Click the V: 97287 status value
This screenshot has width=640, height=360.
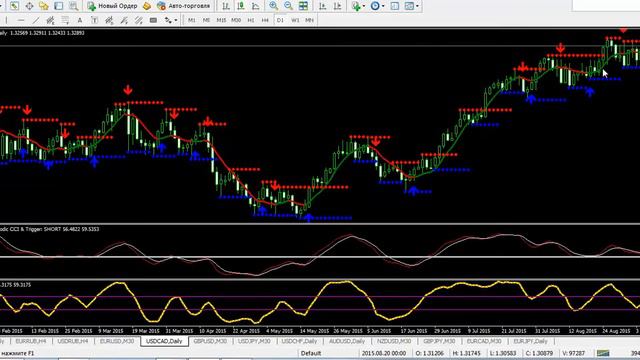click(573, 353)
